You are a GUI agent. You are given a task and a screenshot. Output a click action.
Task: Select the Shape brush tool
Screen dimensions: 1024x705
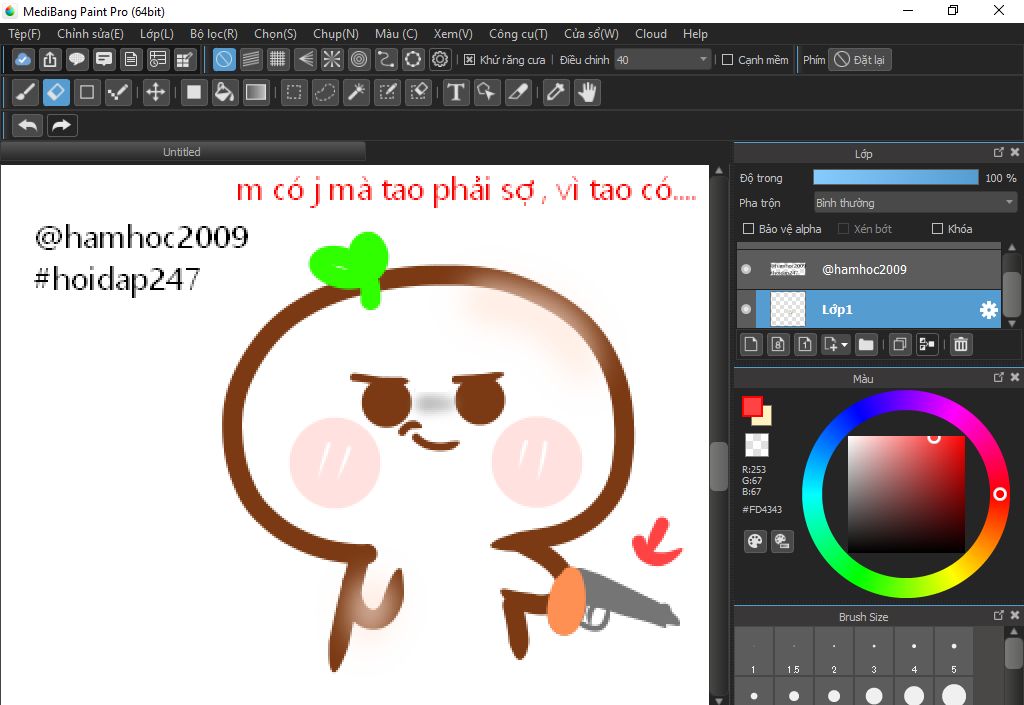tap(87, 92)
